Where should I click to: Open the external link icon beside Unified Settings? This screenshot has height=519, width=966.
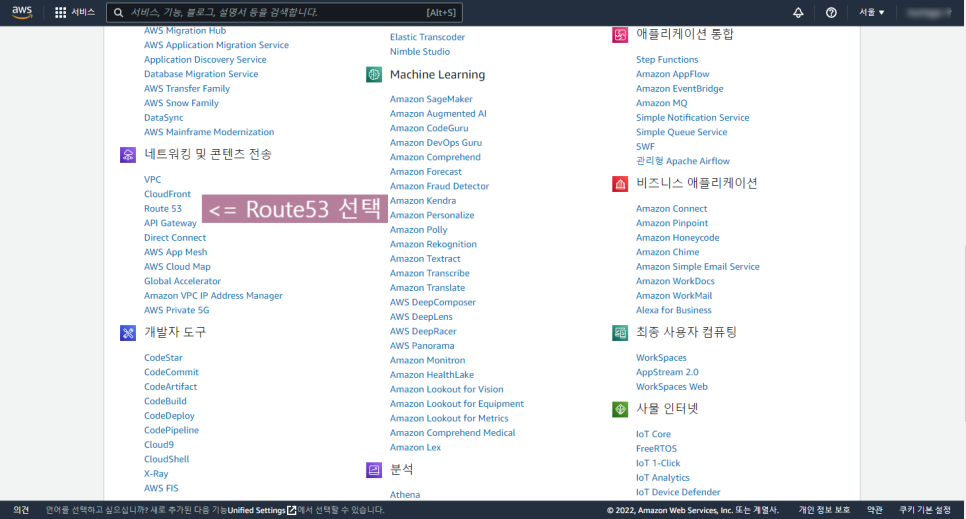(291, 510)
